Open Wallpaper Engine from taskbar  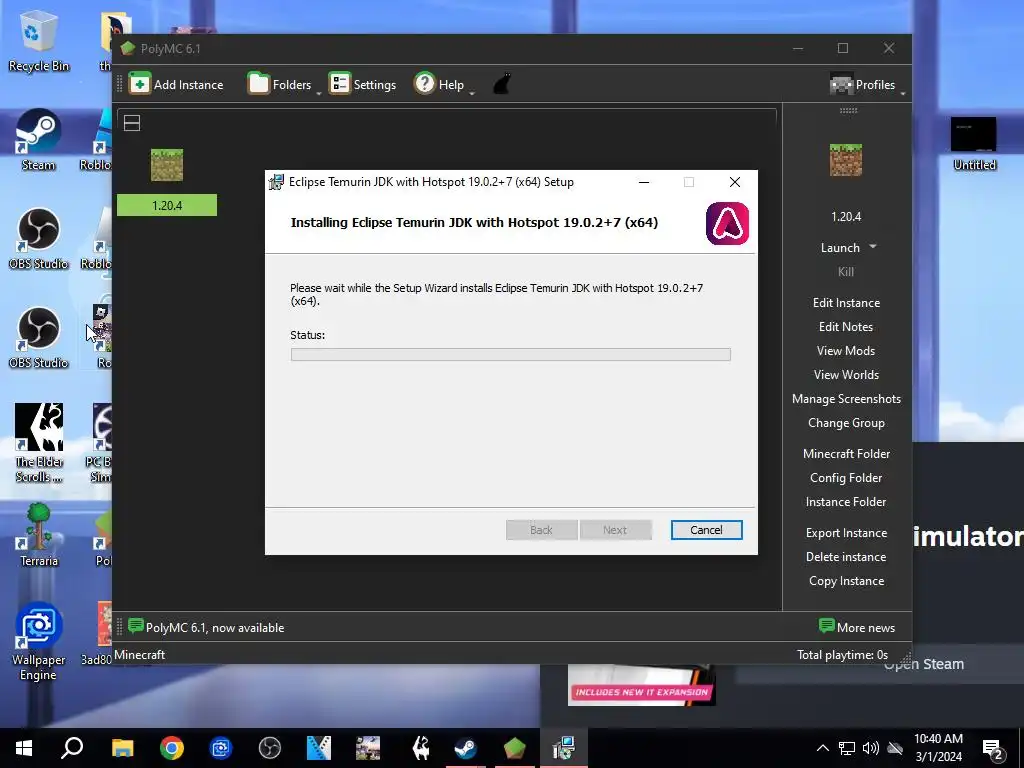[221, 748]
